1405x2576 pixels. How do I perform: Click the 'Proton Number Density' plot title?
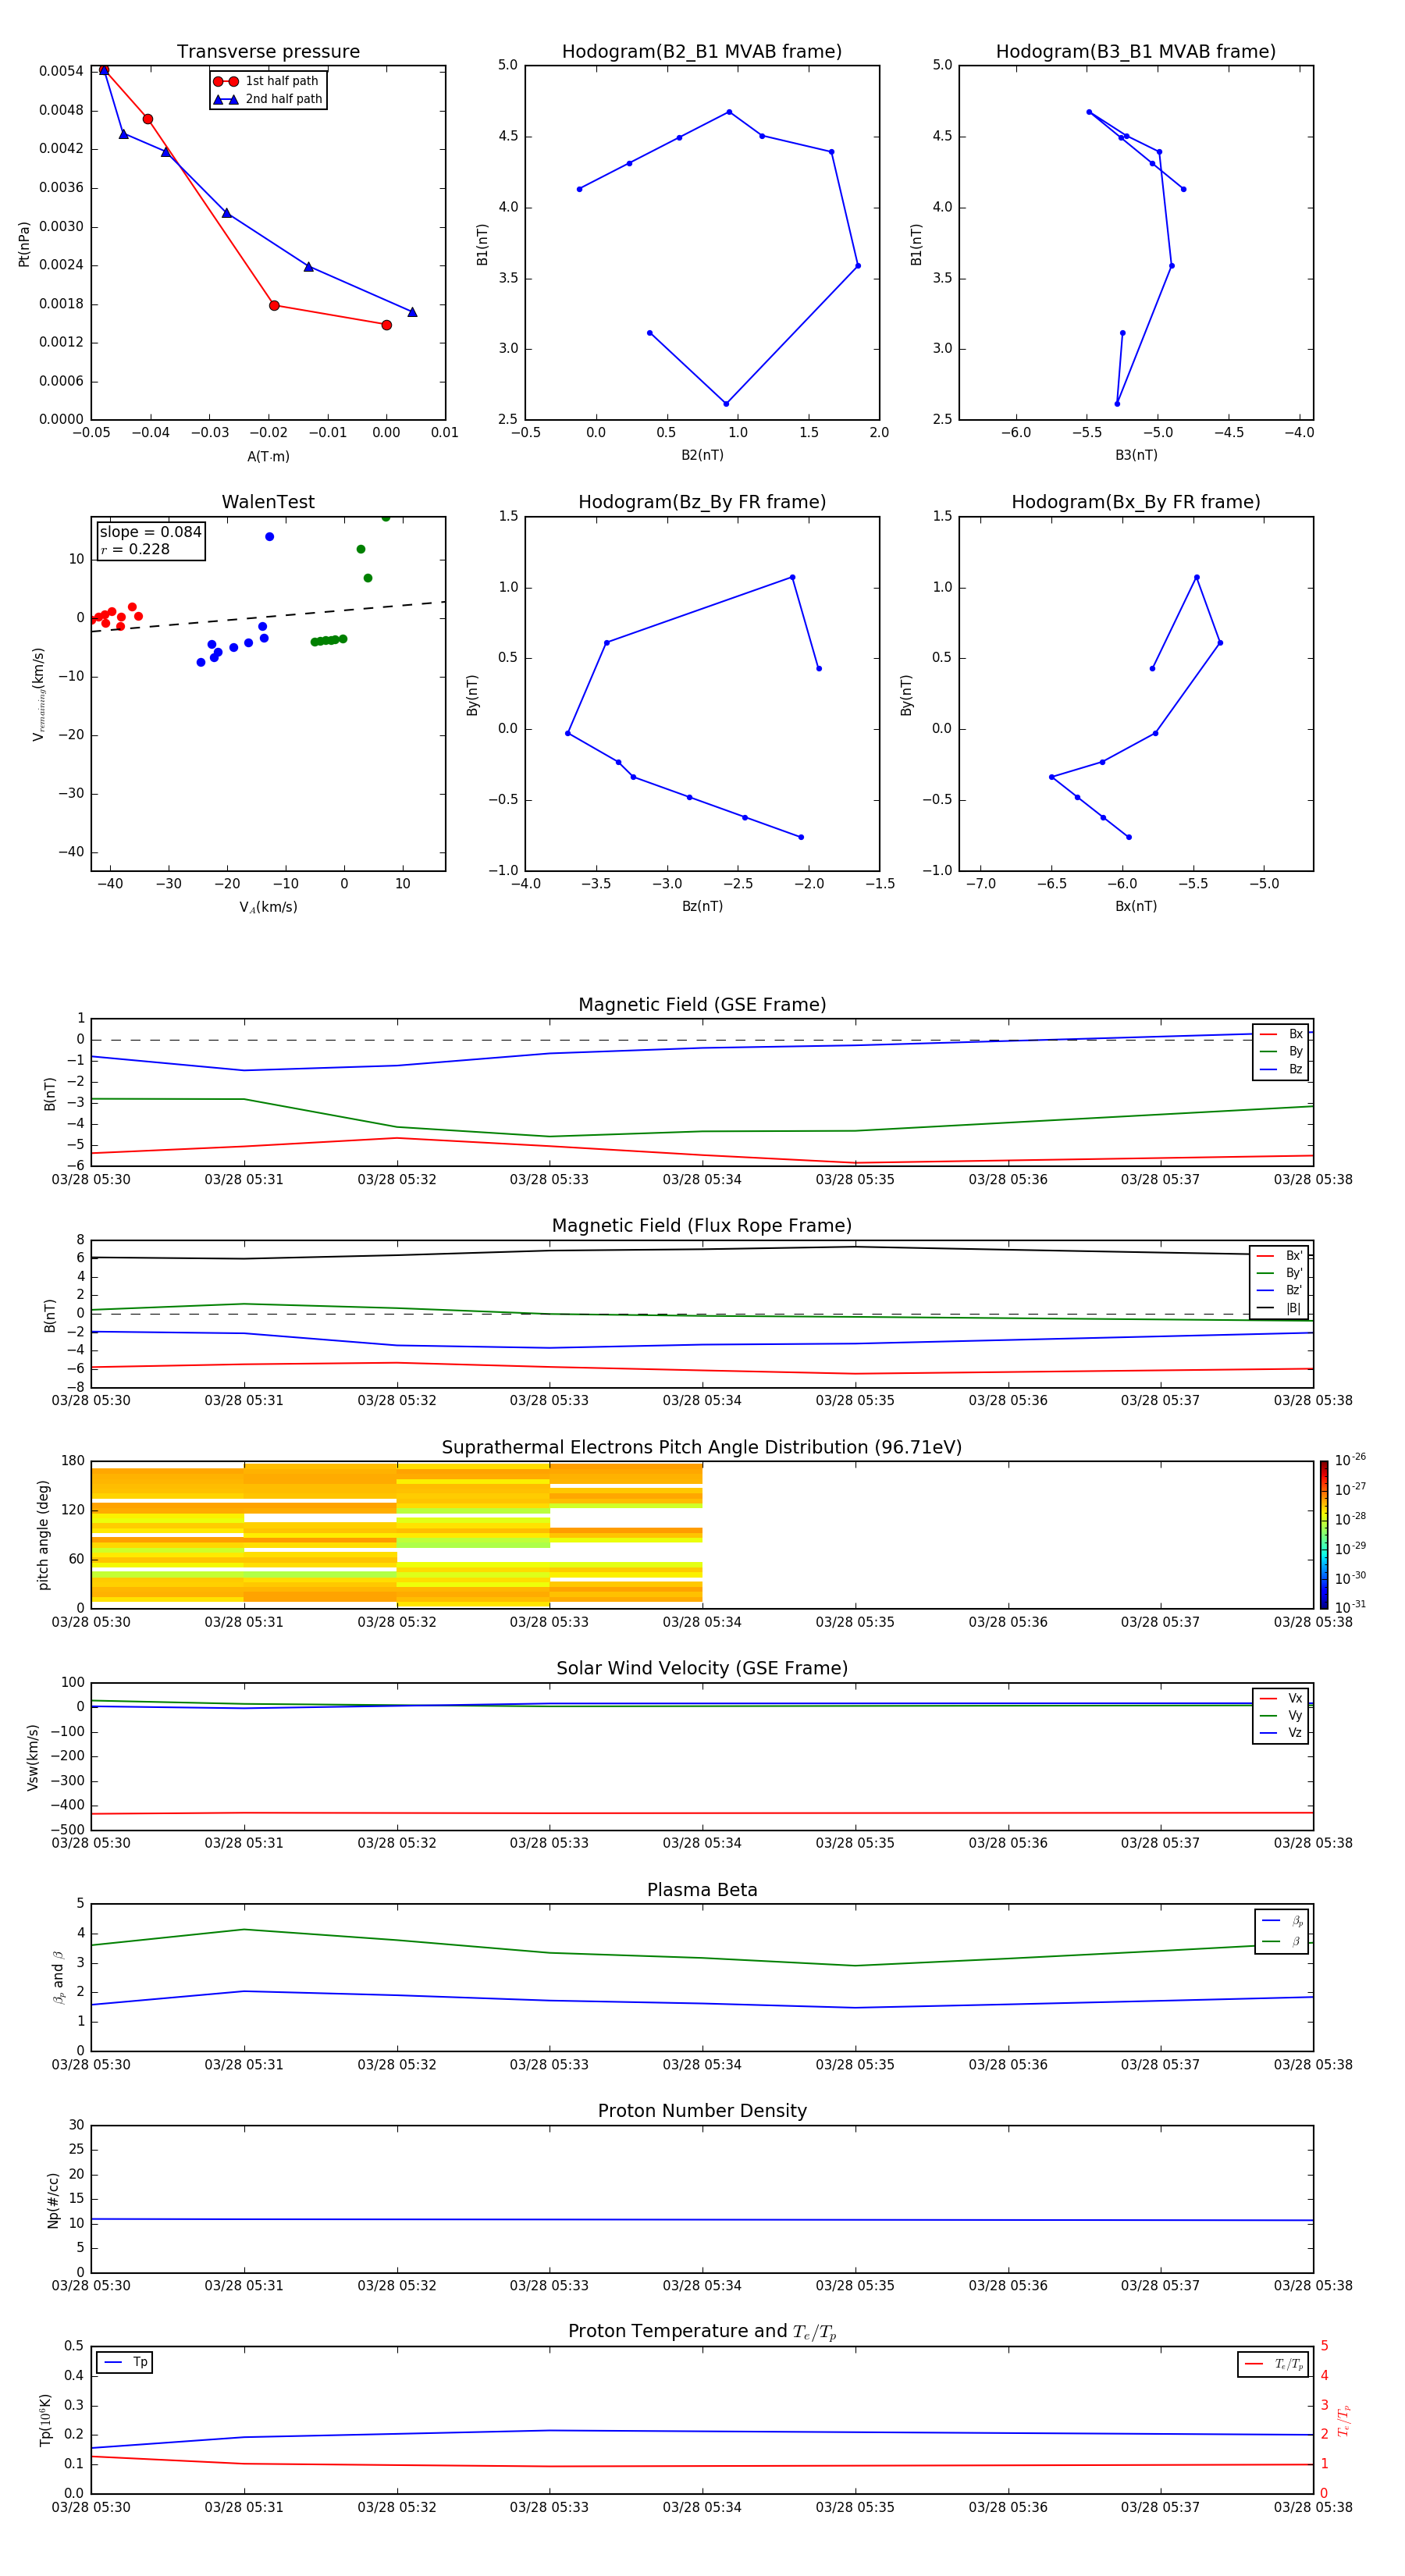point(702,2111)
